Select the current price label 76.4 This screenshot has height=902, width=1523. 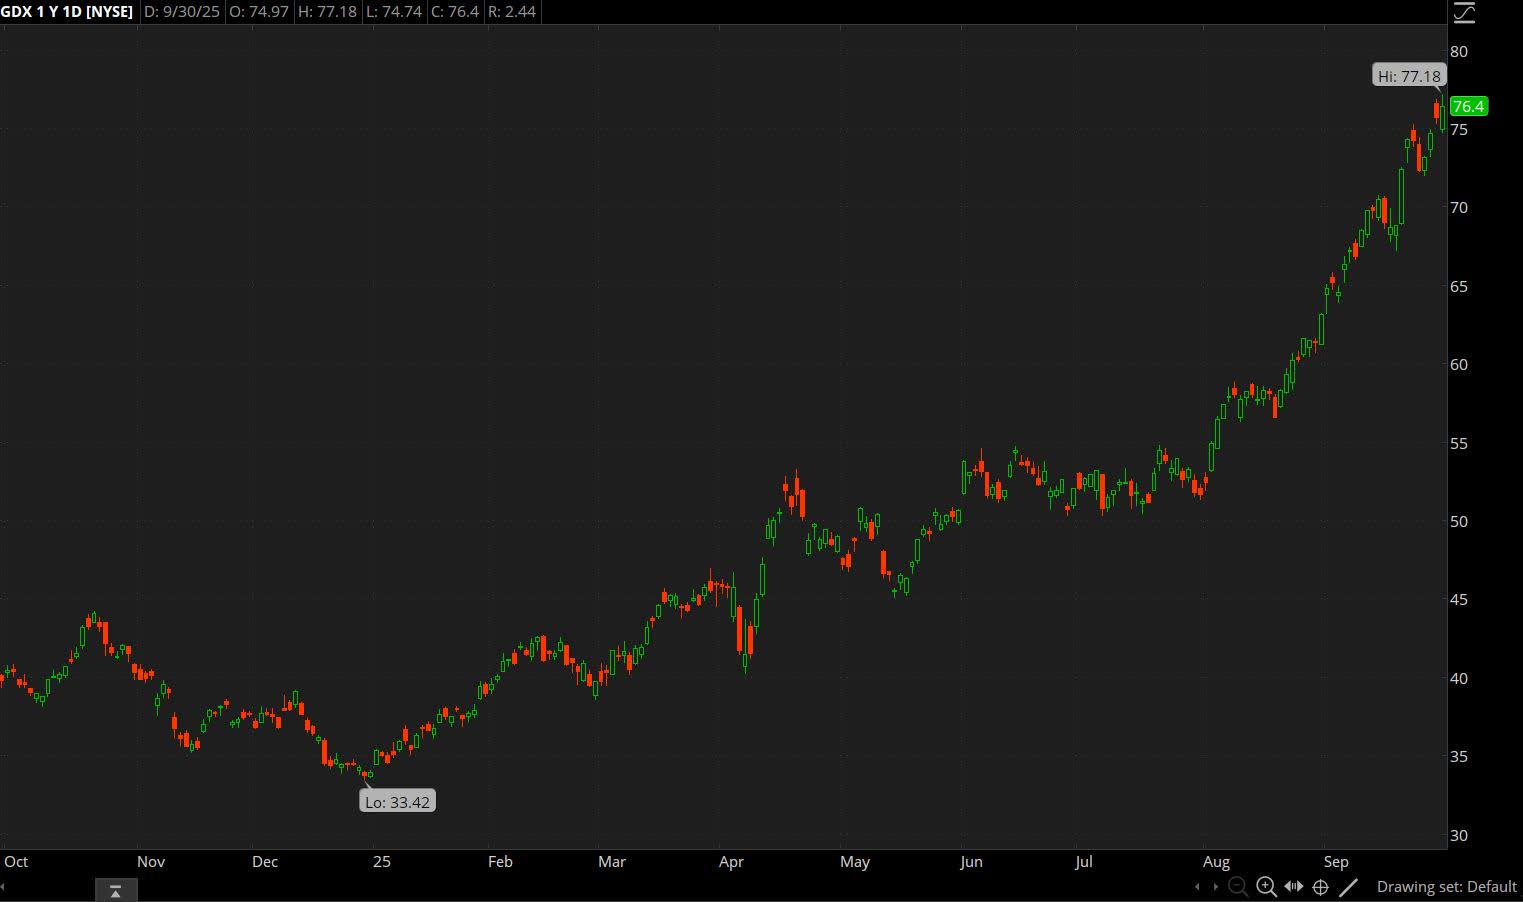[x=1468, y=106]
